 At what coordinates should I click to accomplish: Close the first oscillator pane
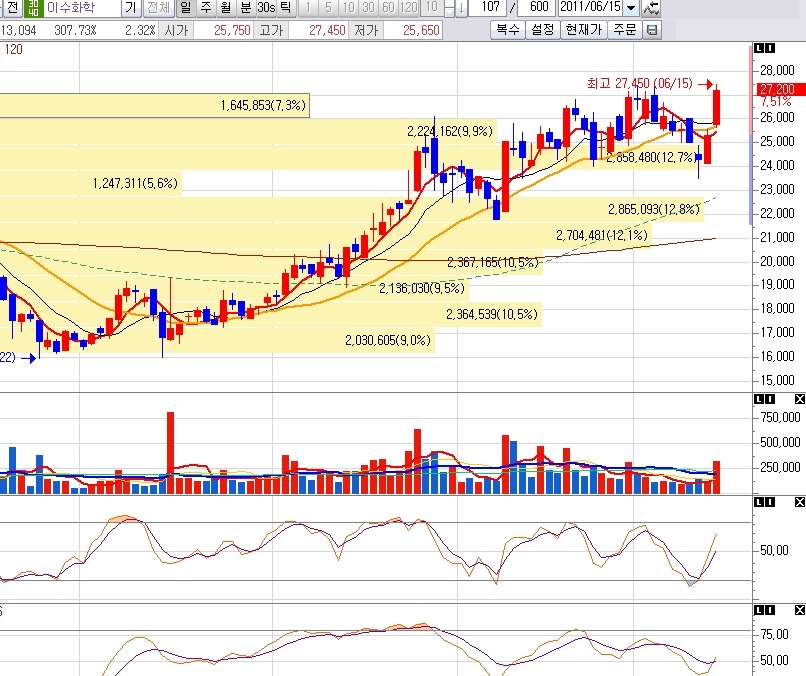click(x=799, y=502)
